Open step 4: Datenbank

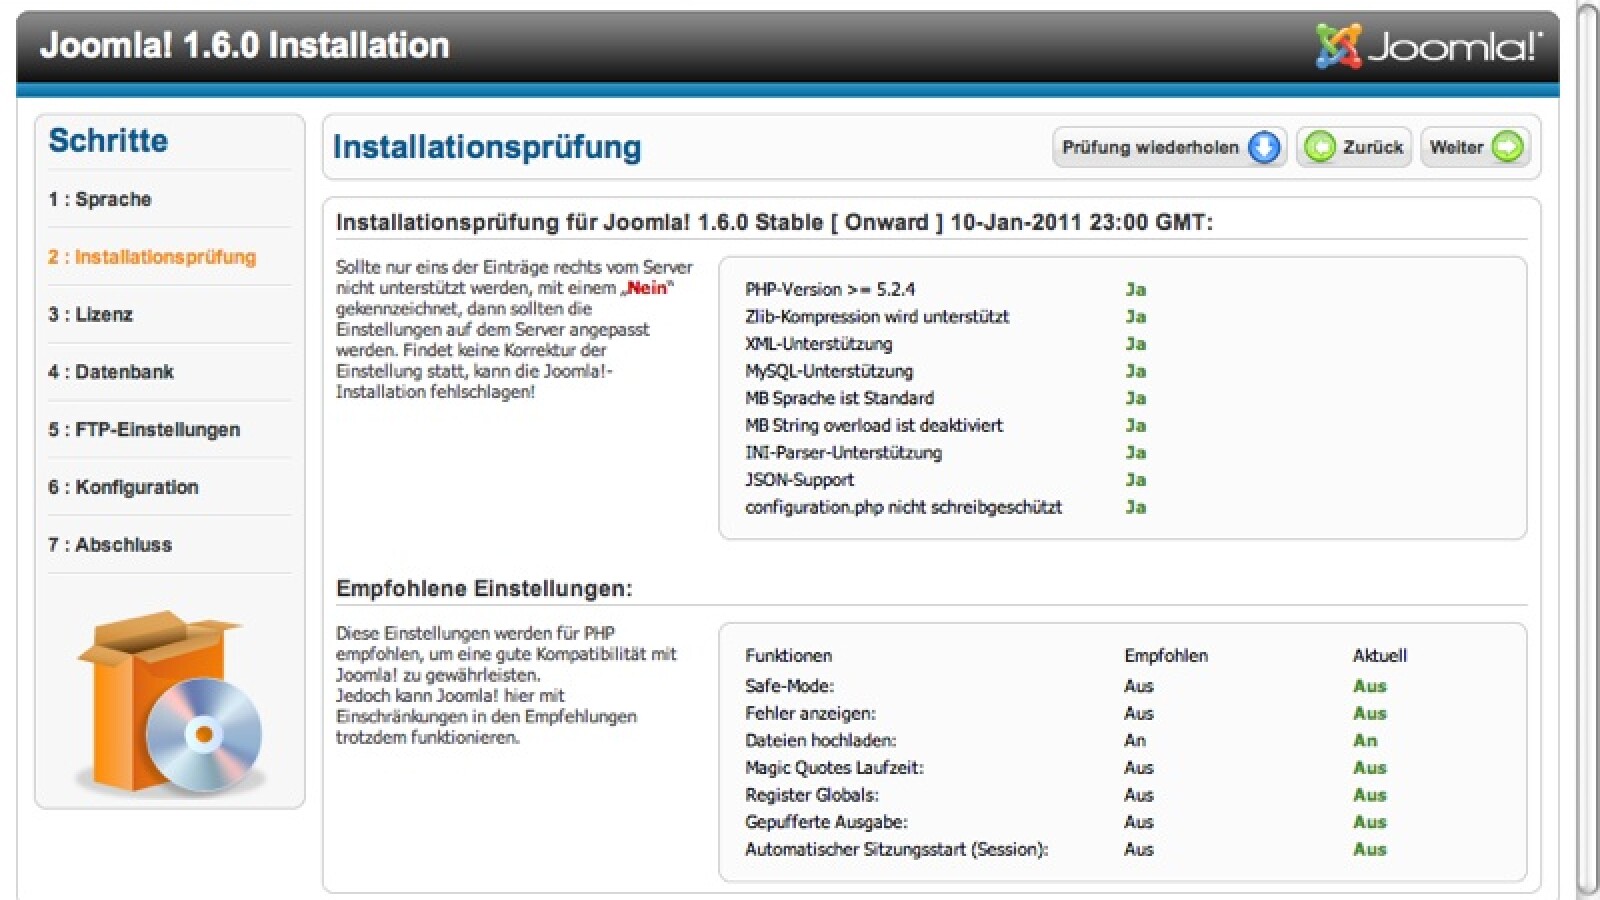111,372
